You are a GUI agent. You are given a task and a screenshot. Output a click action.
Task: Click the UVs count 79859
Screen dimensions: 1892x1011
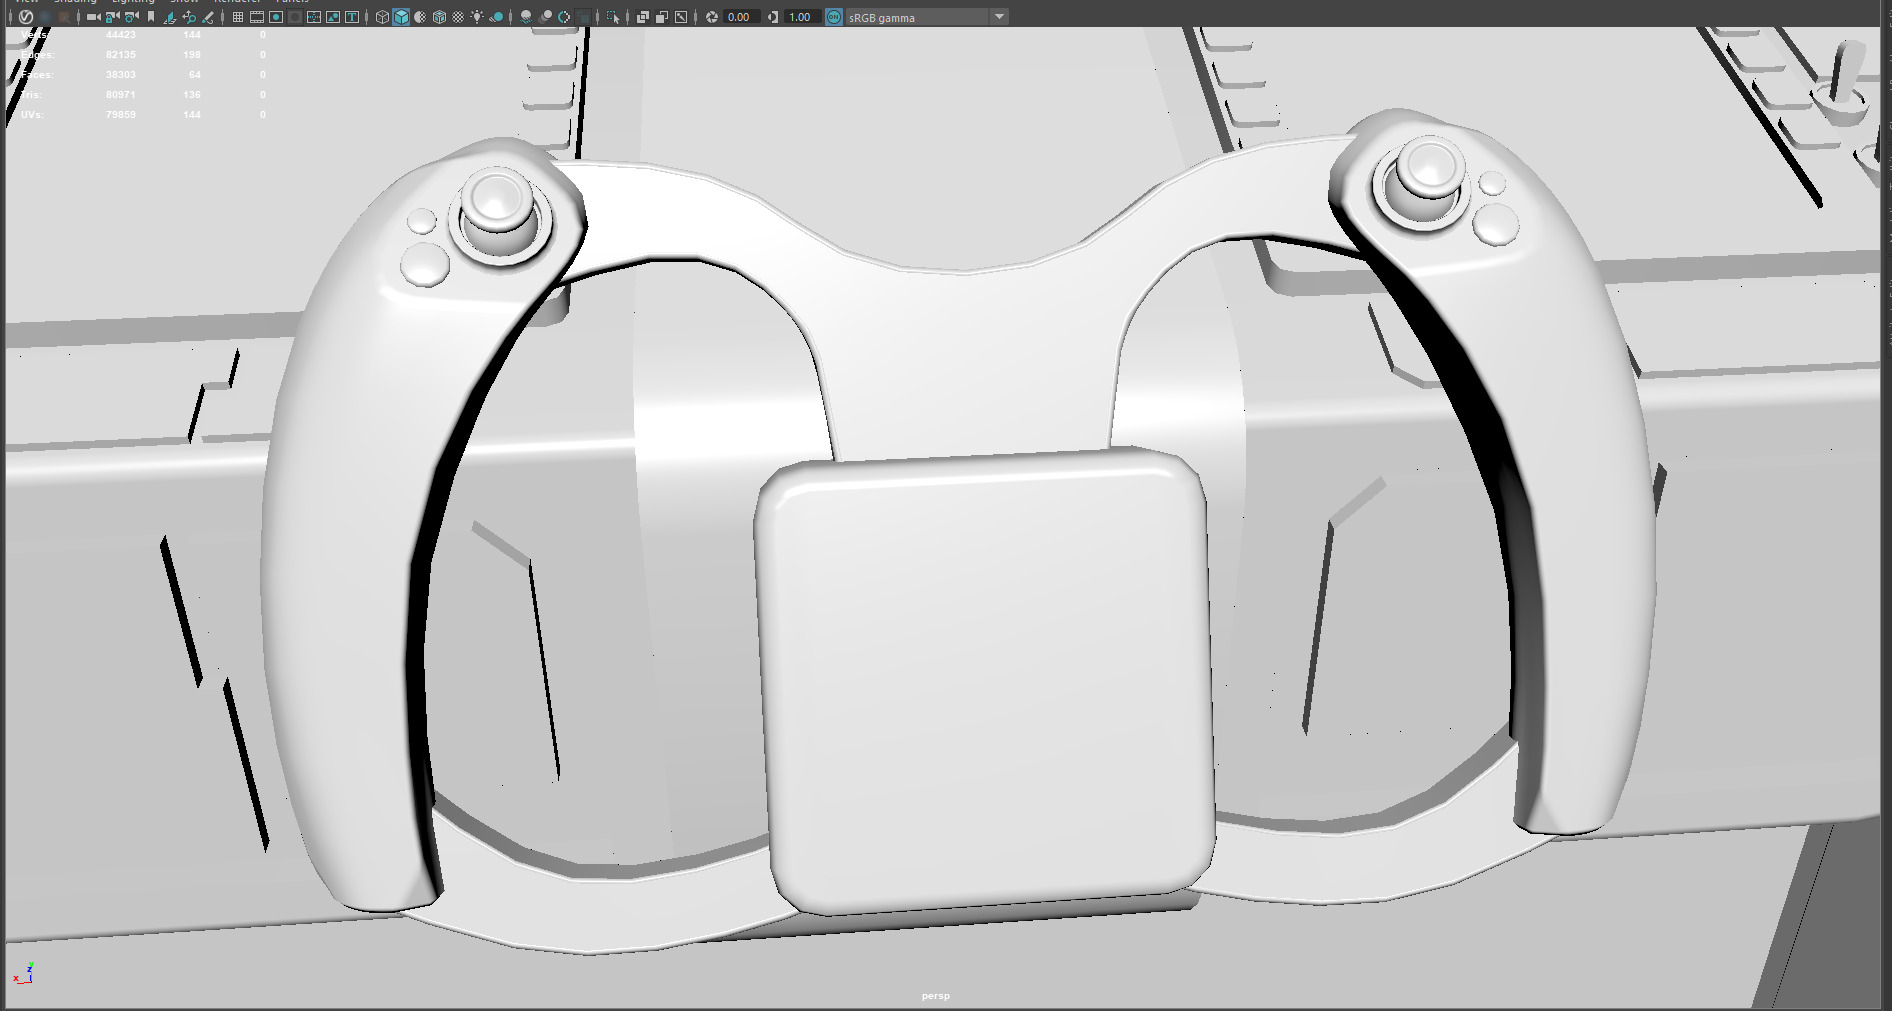point(121,115)
